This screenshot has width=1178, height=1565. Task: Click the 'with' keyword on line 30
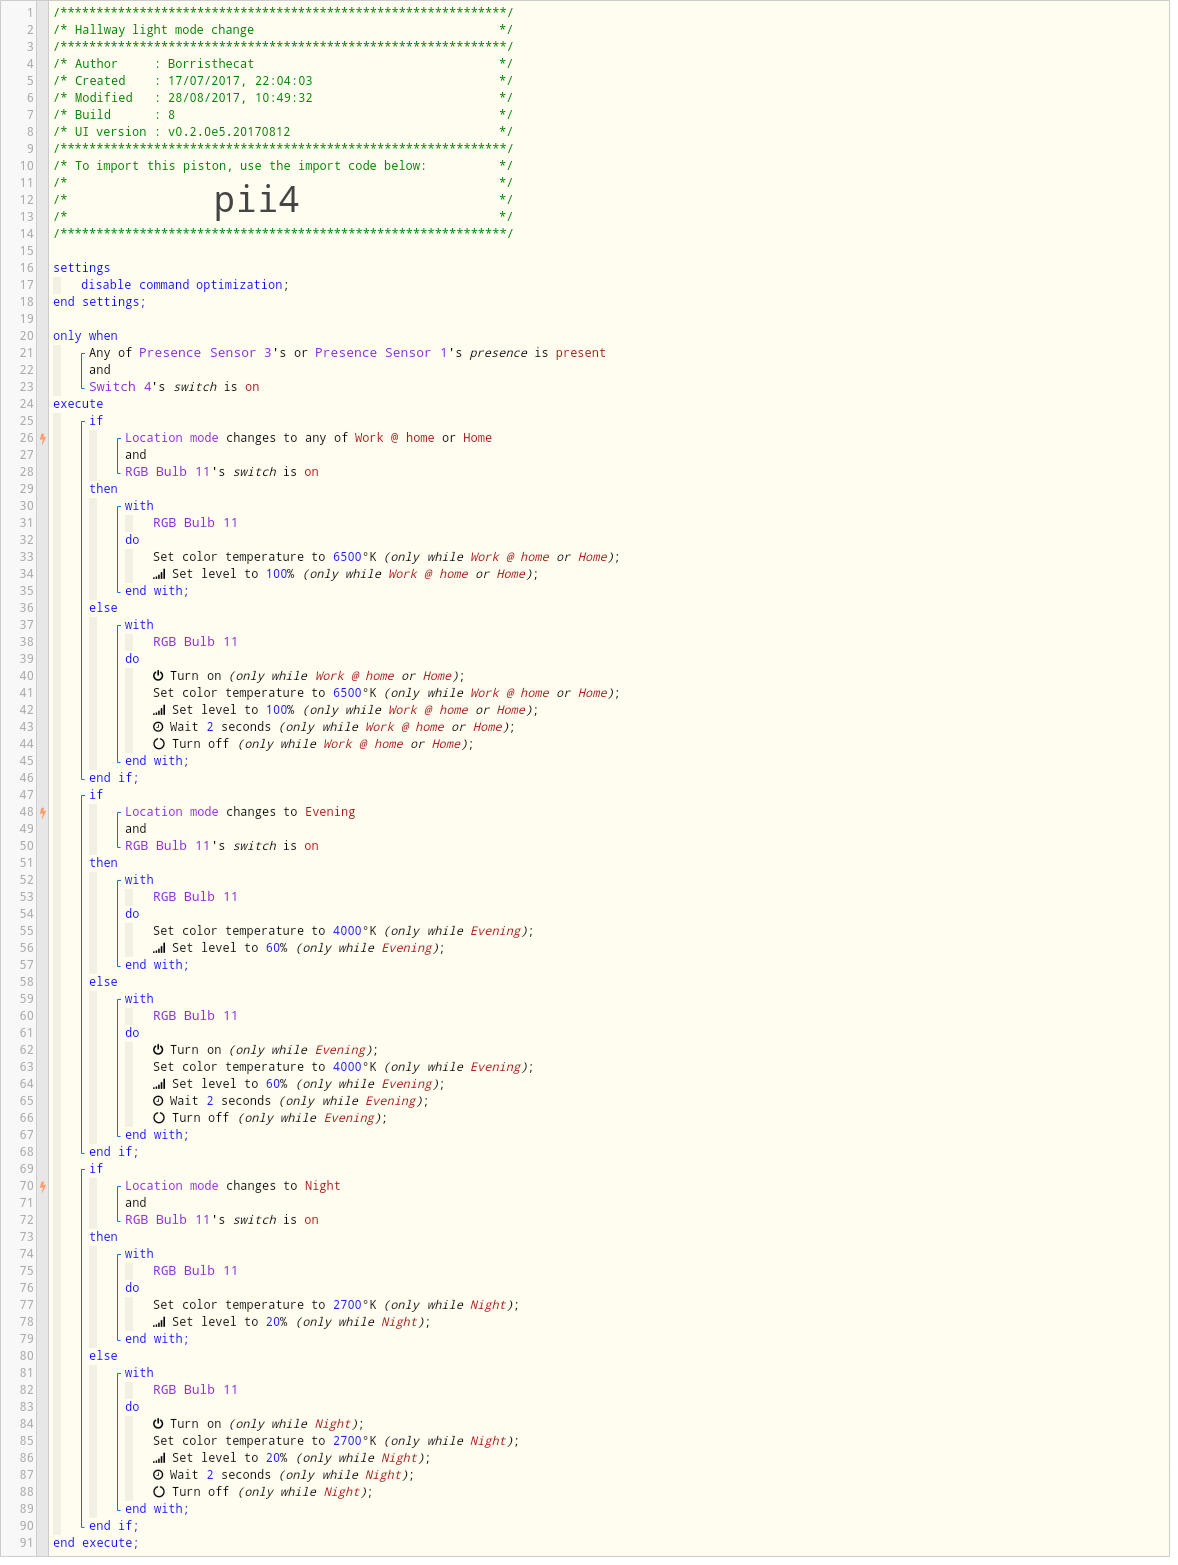[x=139, y=506]
